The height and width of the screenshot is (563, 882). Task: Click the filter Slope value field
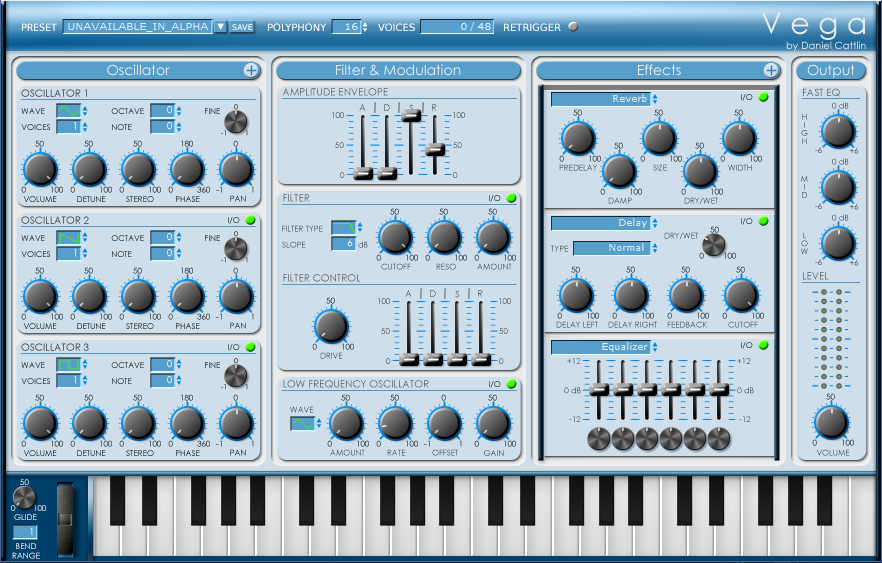pos(343,244)
